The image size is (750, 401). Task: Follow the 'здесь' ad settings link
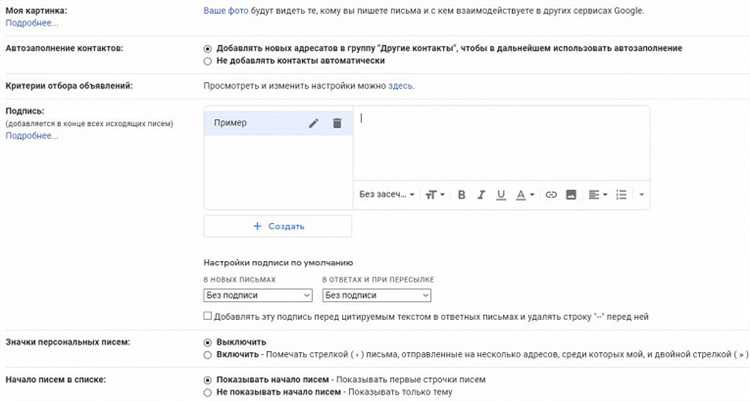tap(401, 86)
